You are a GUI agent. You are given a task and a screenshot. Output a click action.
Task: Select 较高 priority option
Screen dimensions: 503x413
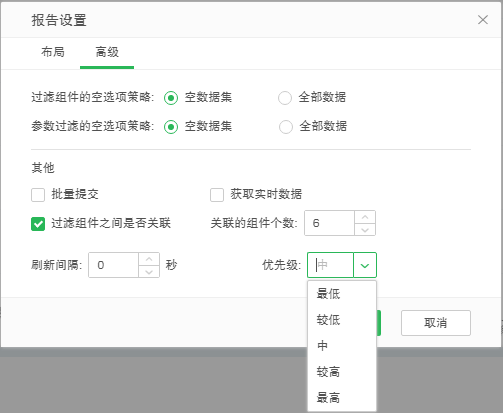point(342,372)
